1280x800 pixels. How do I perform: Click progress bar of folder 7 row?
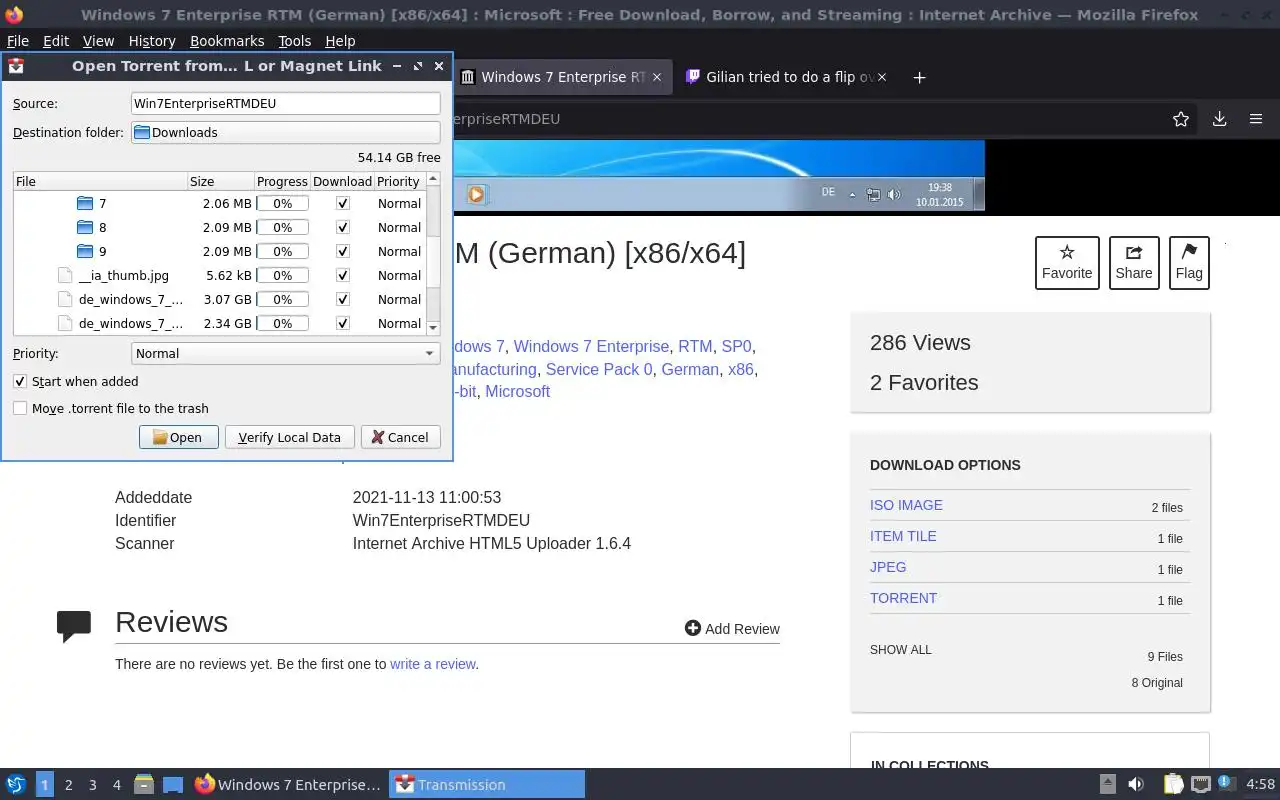pos(283,203)
